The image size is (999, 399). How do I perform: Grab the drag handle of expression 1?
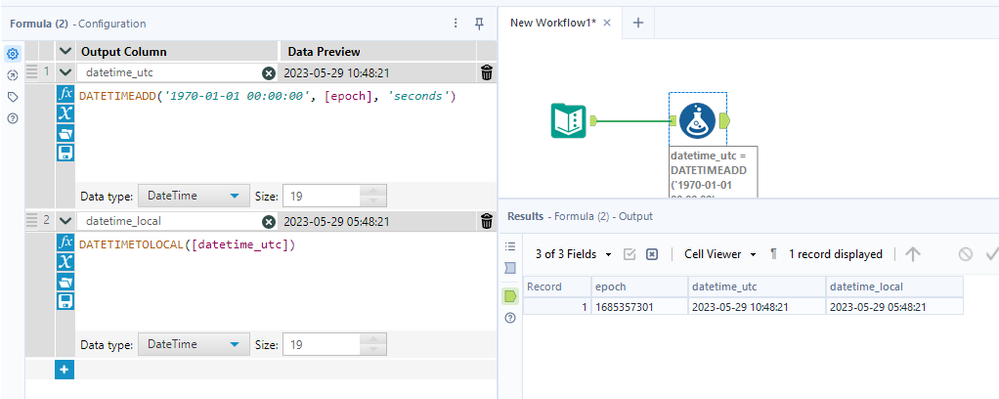(x=32, y=72)
